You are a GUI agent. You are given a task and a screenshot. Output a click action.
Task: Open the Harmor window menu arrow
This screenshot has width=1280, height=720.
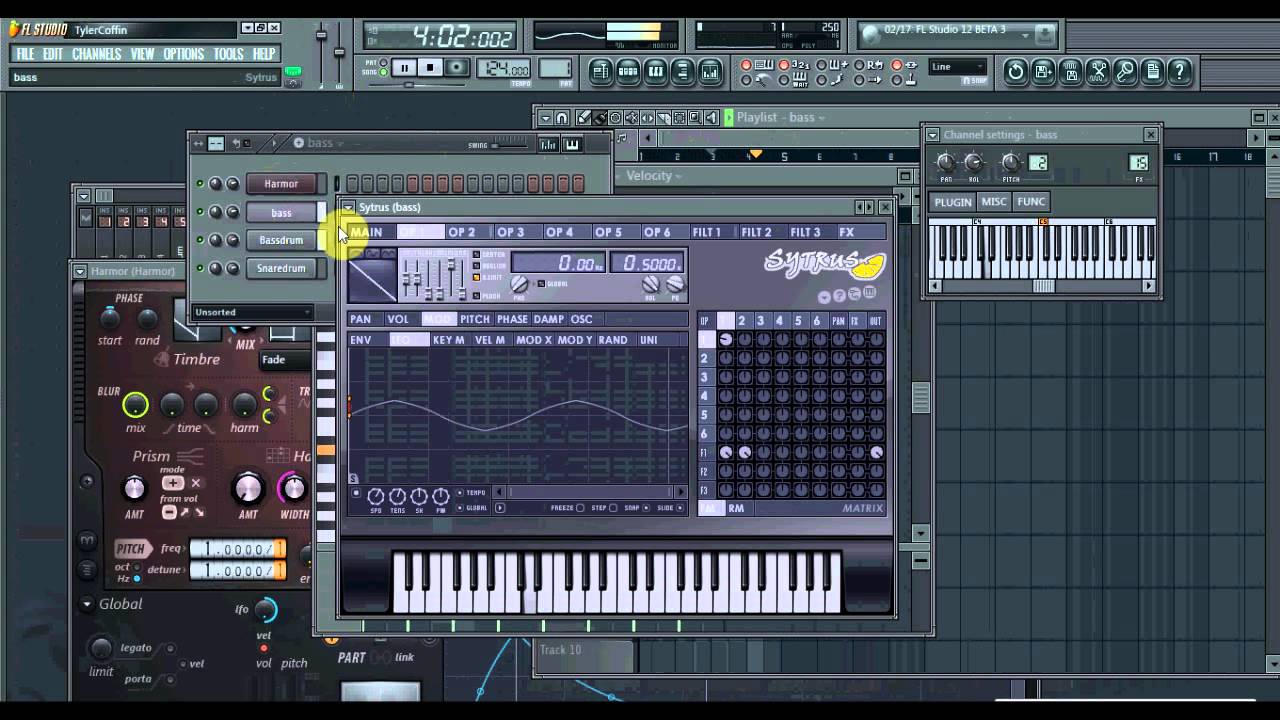point(79,271)
